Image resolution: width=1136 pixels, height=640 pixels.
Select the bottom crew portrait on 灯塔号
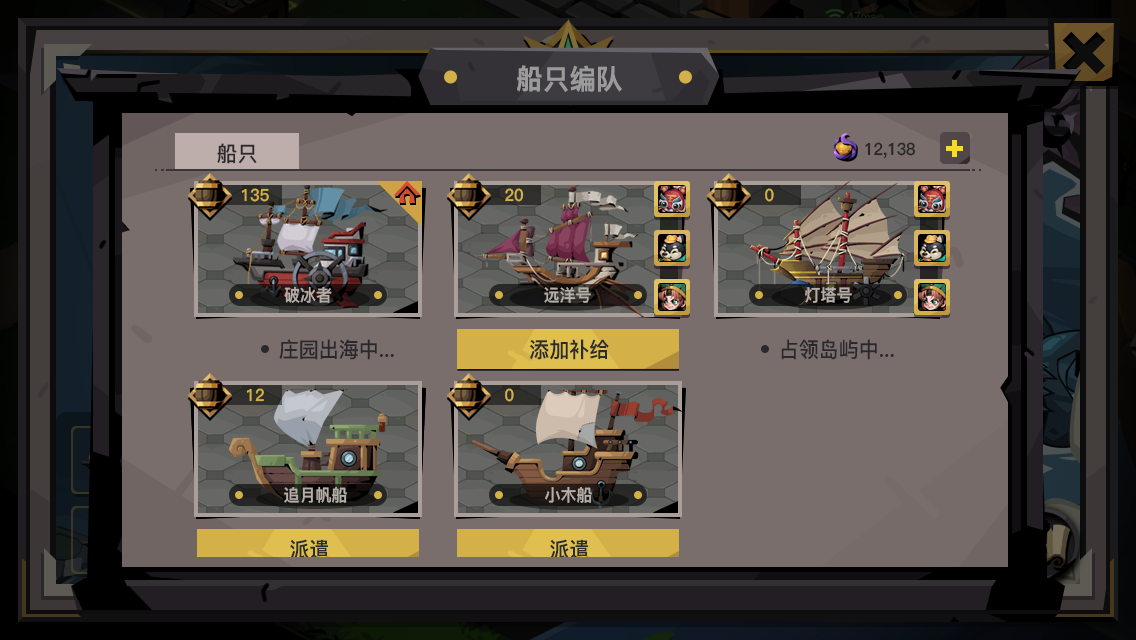(932, 297)
